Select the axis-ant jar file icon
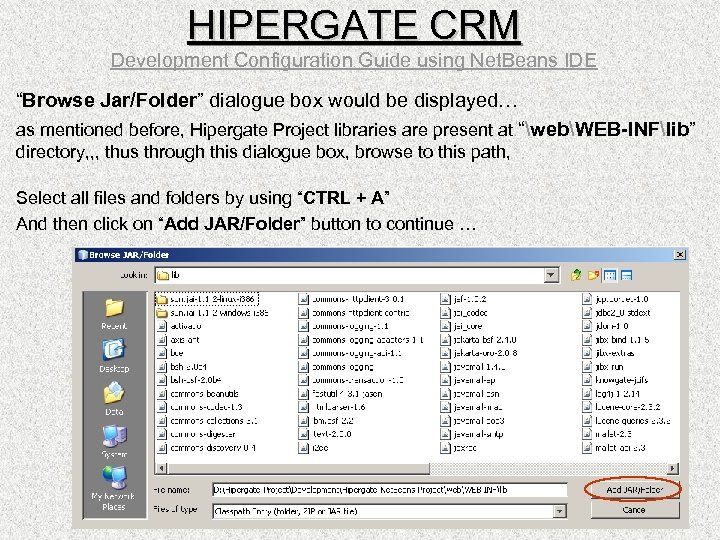Viewport: 720px width, 540px height. tap(162, 340)
